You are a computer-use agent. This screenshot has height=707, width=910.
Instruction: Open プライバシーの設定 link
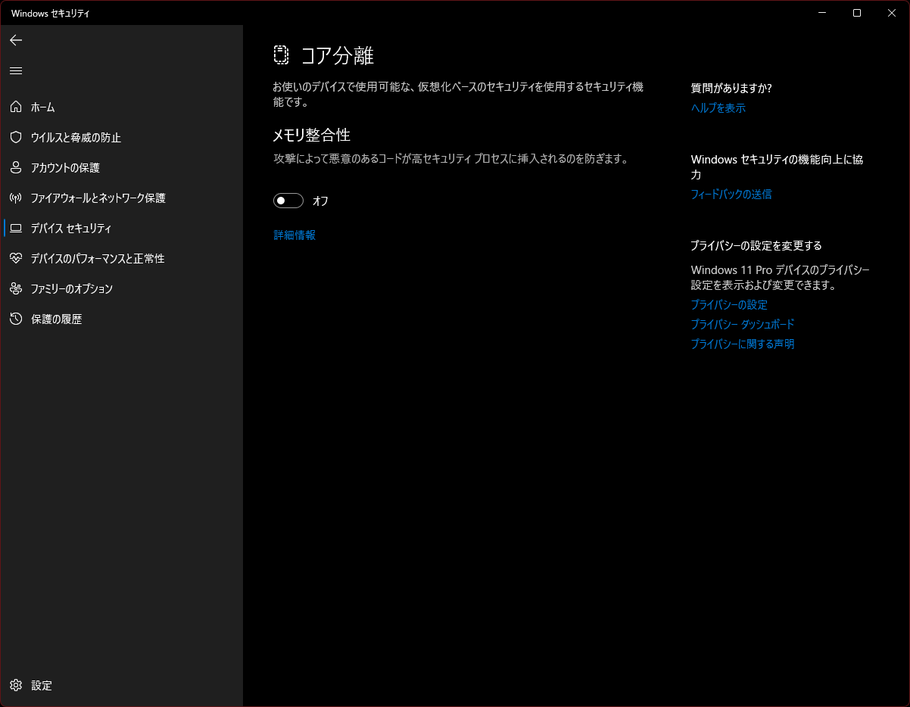pos(729,305)
